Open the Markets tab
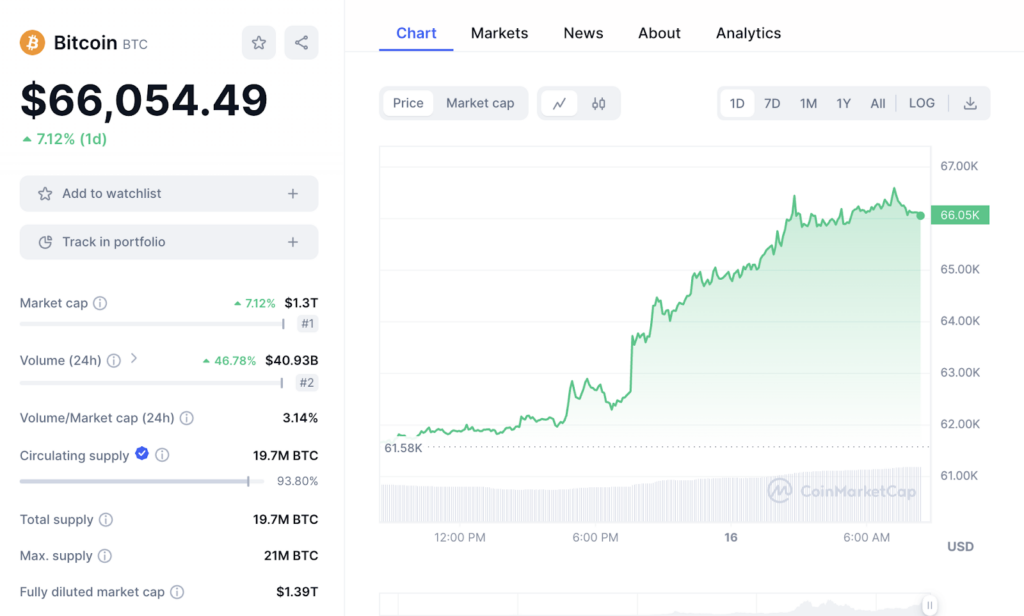This screenshot has height=616, width=1024. pyautogui.click(x=499, y=33)
